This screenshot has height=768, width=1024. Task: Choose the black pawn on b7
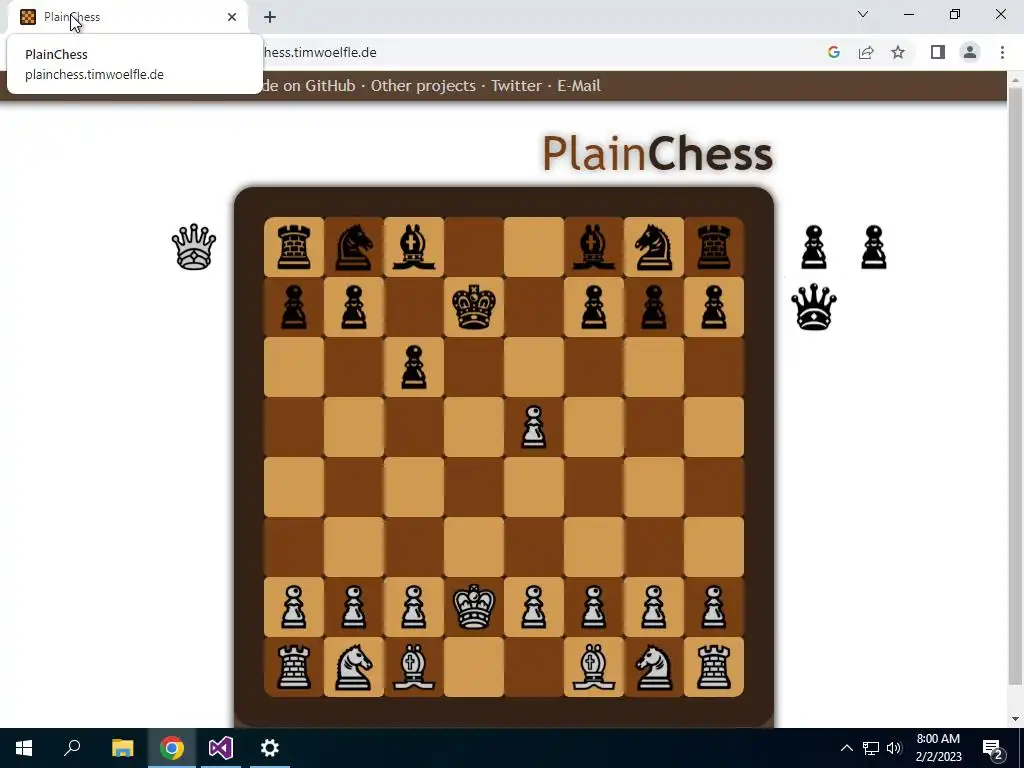354,307
